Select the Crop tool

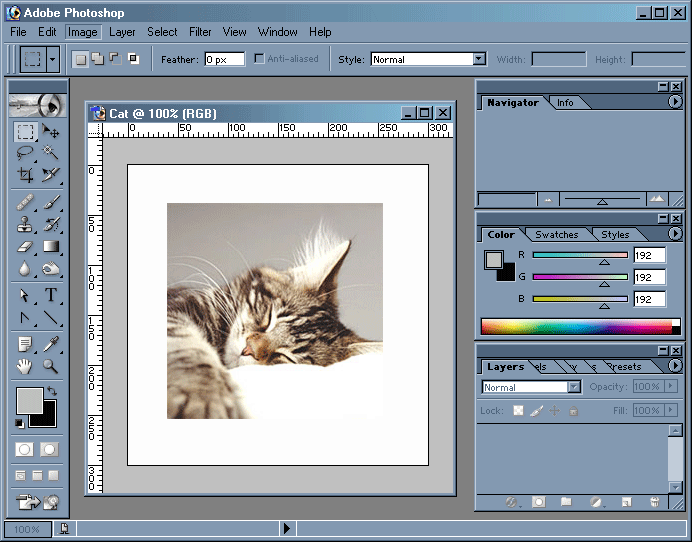click(x=25, y=174)
